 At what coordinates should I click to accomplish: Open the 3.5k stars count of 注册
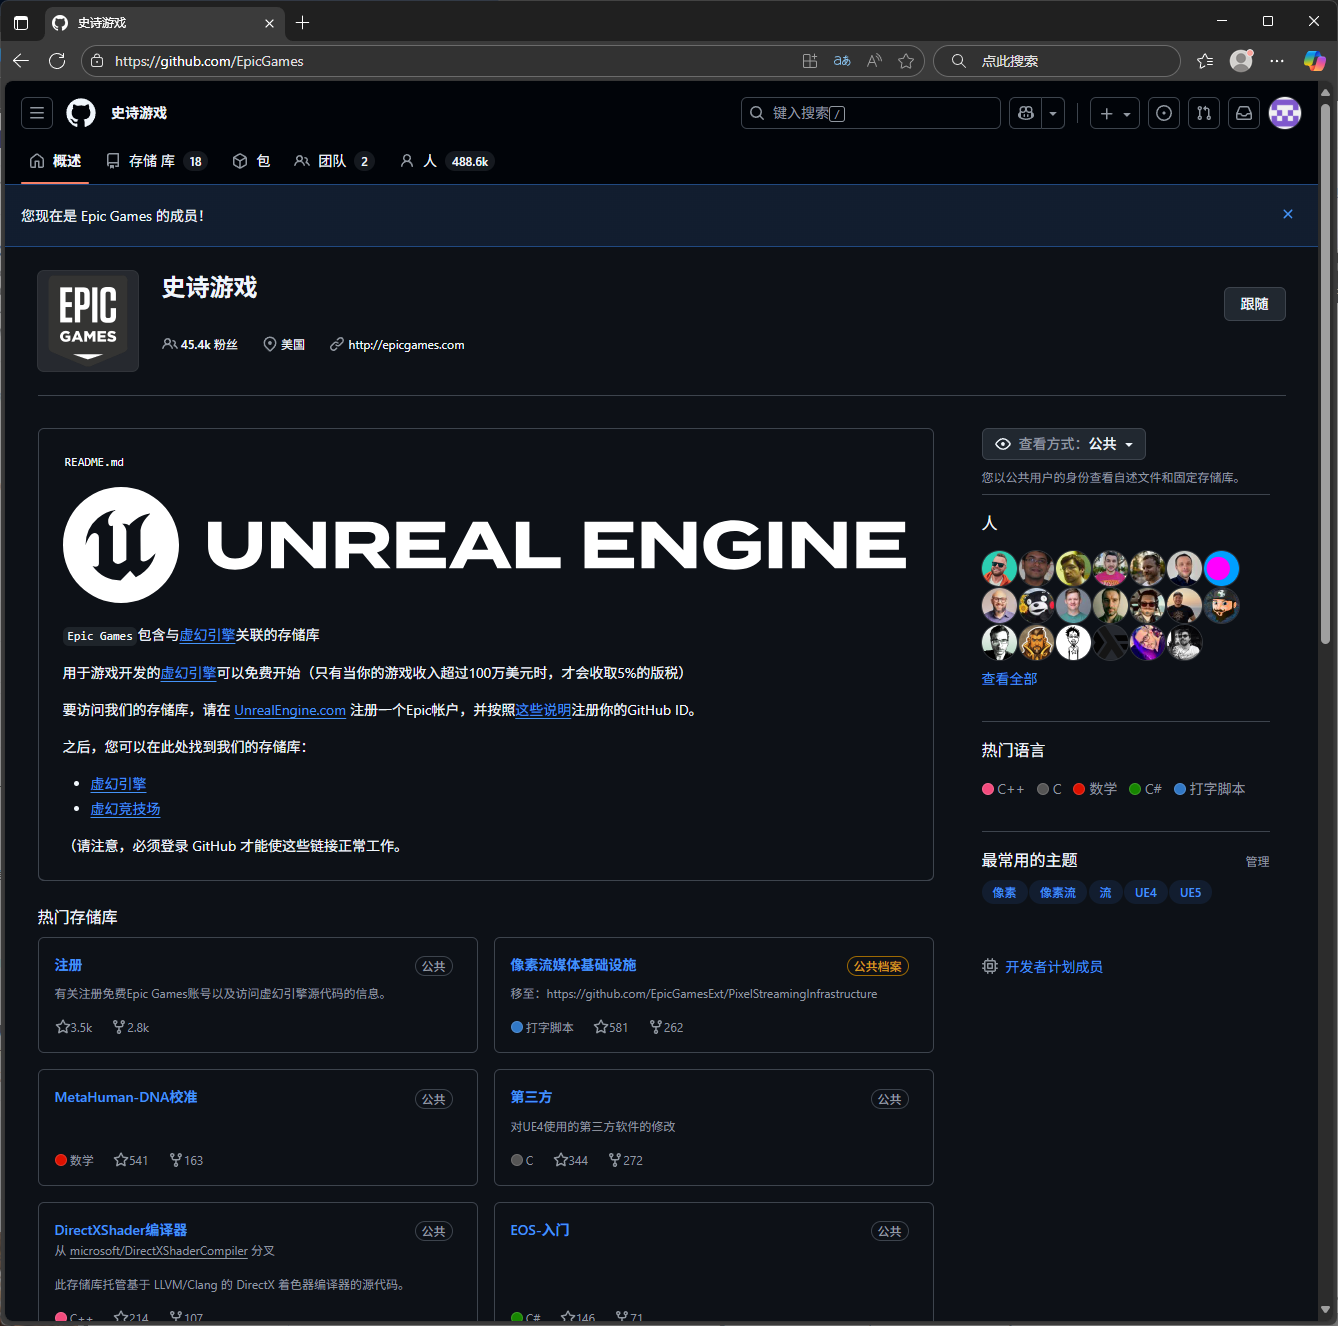[x=74, y=1027]
